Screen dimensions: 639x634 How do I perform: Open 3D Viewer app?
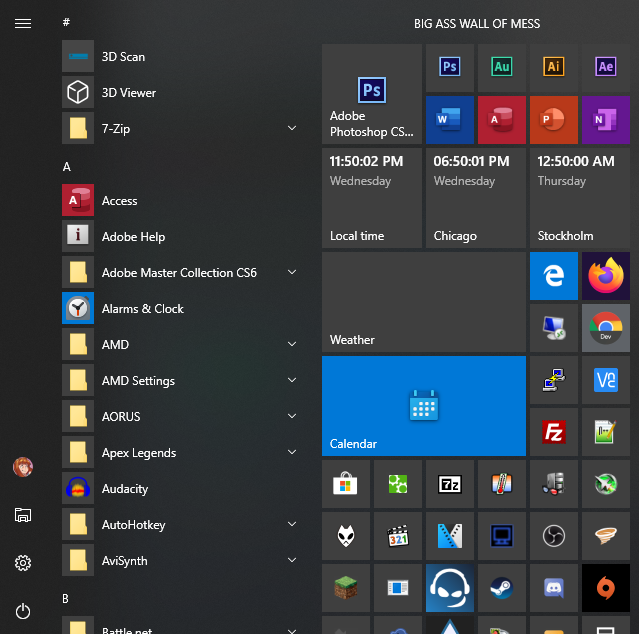tap(183, 92)
